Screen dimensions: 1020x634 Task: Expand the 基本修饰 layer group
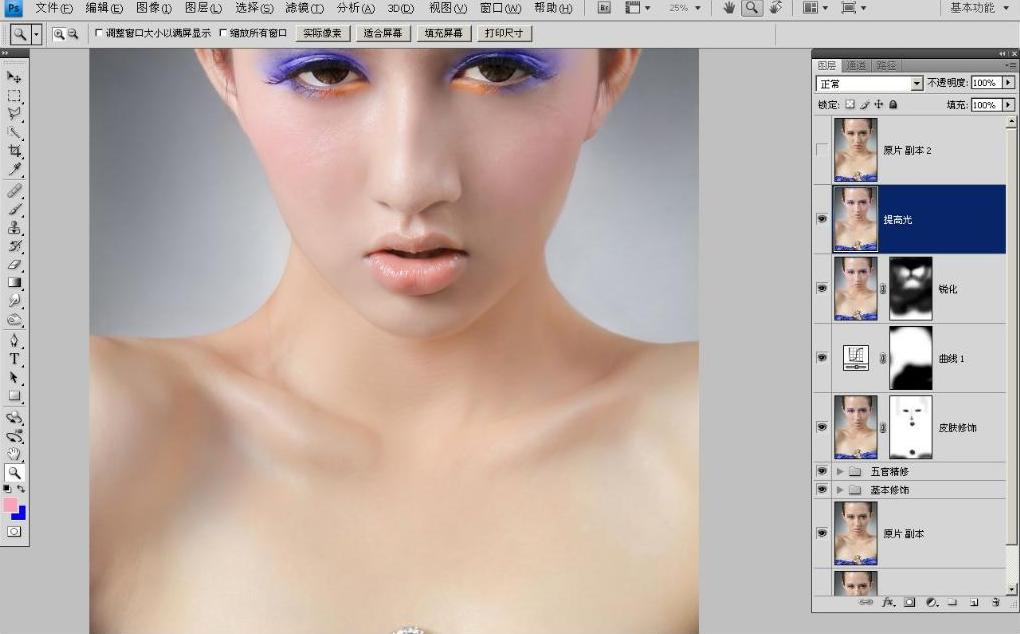tap(840, 490)
